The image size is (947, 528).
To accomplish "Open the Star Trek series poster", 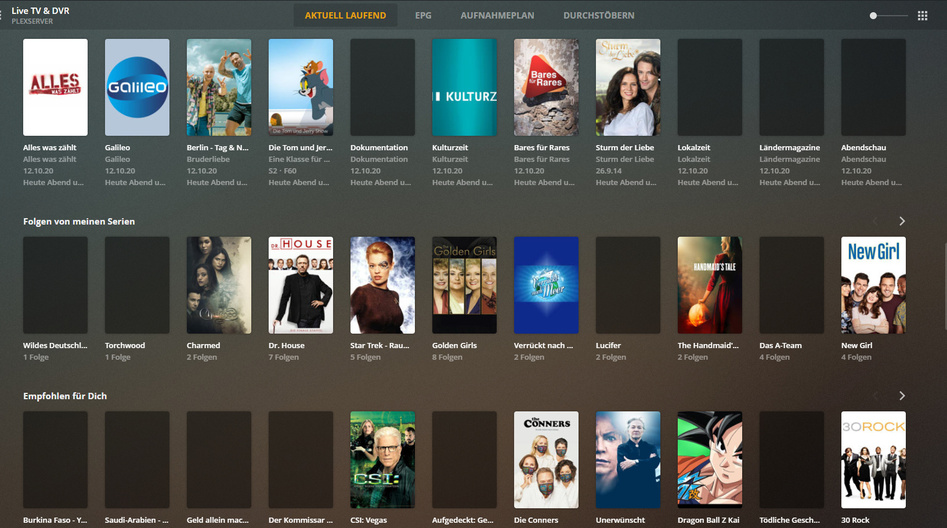I will click(382, 285).
